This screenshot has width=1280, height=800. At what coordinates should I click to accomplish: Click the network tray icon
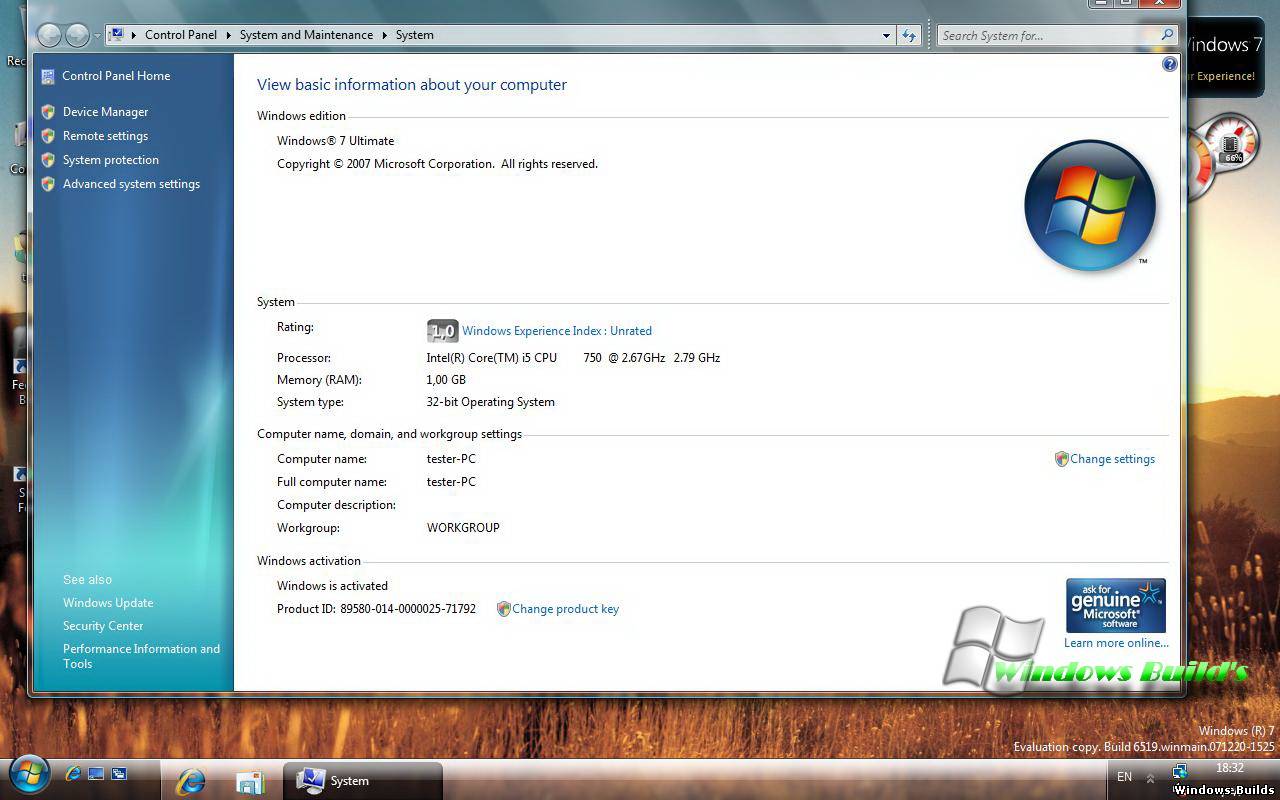[1179, 772]
